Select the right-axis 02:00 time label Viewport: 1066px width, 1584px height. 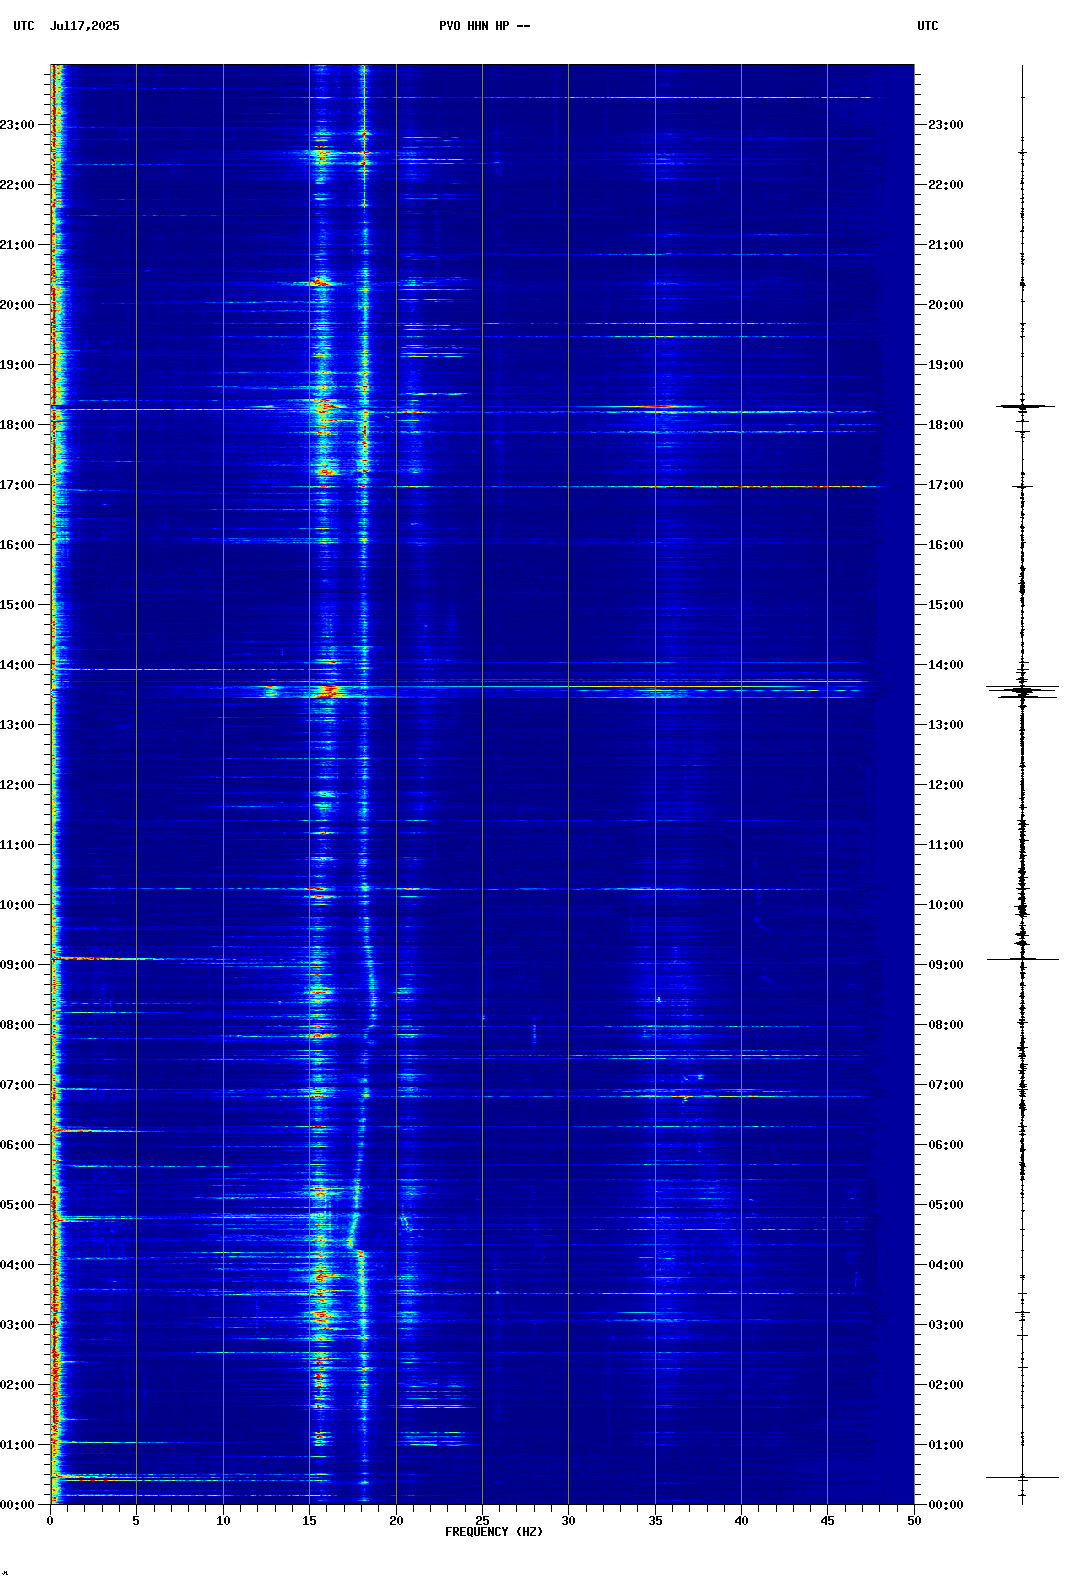(946, 1385)
